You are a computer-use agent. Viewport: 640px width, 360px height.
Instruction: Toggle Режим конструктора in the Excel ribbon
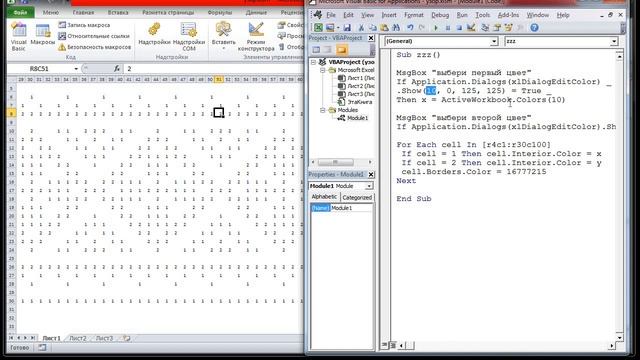pos(256,37)
